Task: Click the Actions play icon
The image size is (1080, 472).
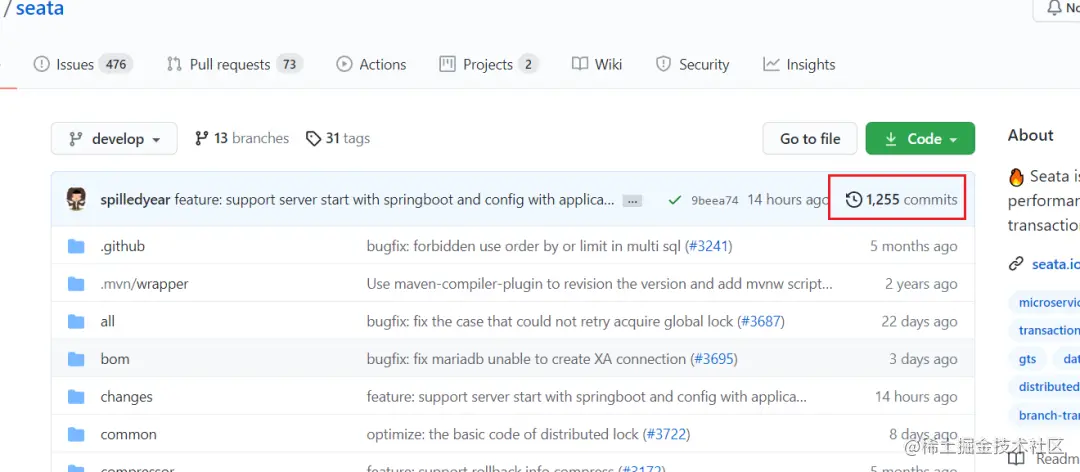Action: click(344, 65)
